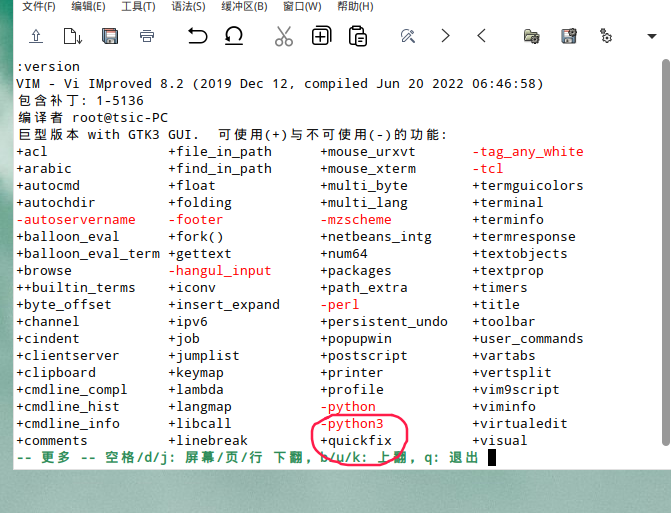Click the +persistent_undo feature text
Screen dimensions: 671x513
pyautogui.click(x=384, y=322)
